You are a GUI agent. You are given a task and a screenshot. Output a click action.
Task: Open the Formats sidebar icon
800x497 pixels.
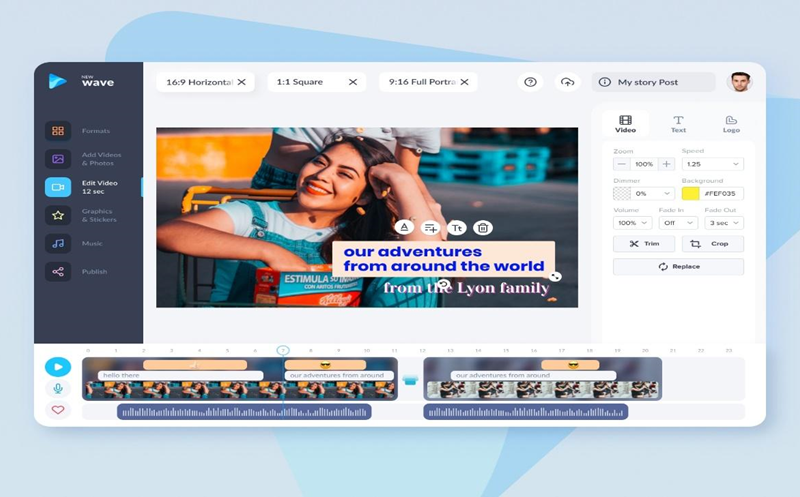(x=58, y=131)
